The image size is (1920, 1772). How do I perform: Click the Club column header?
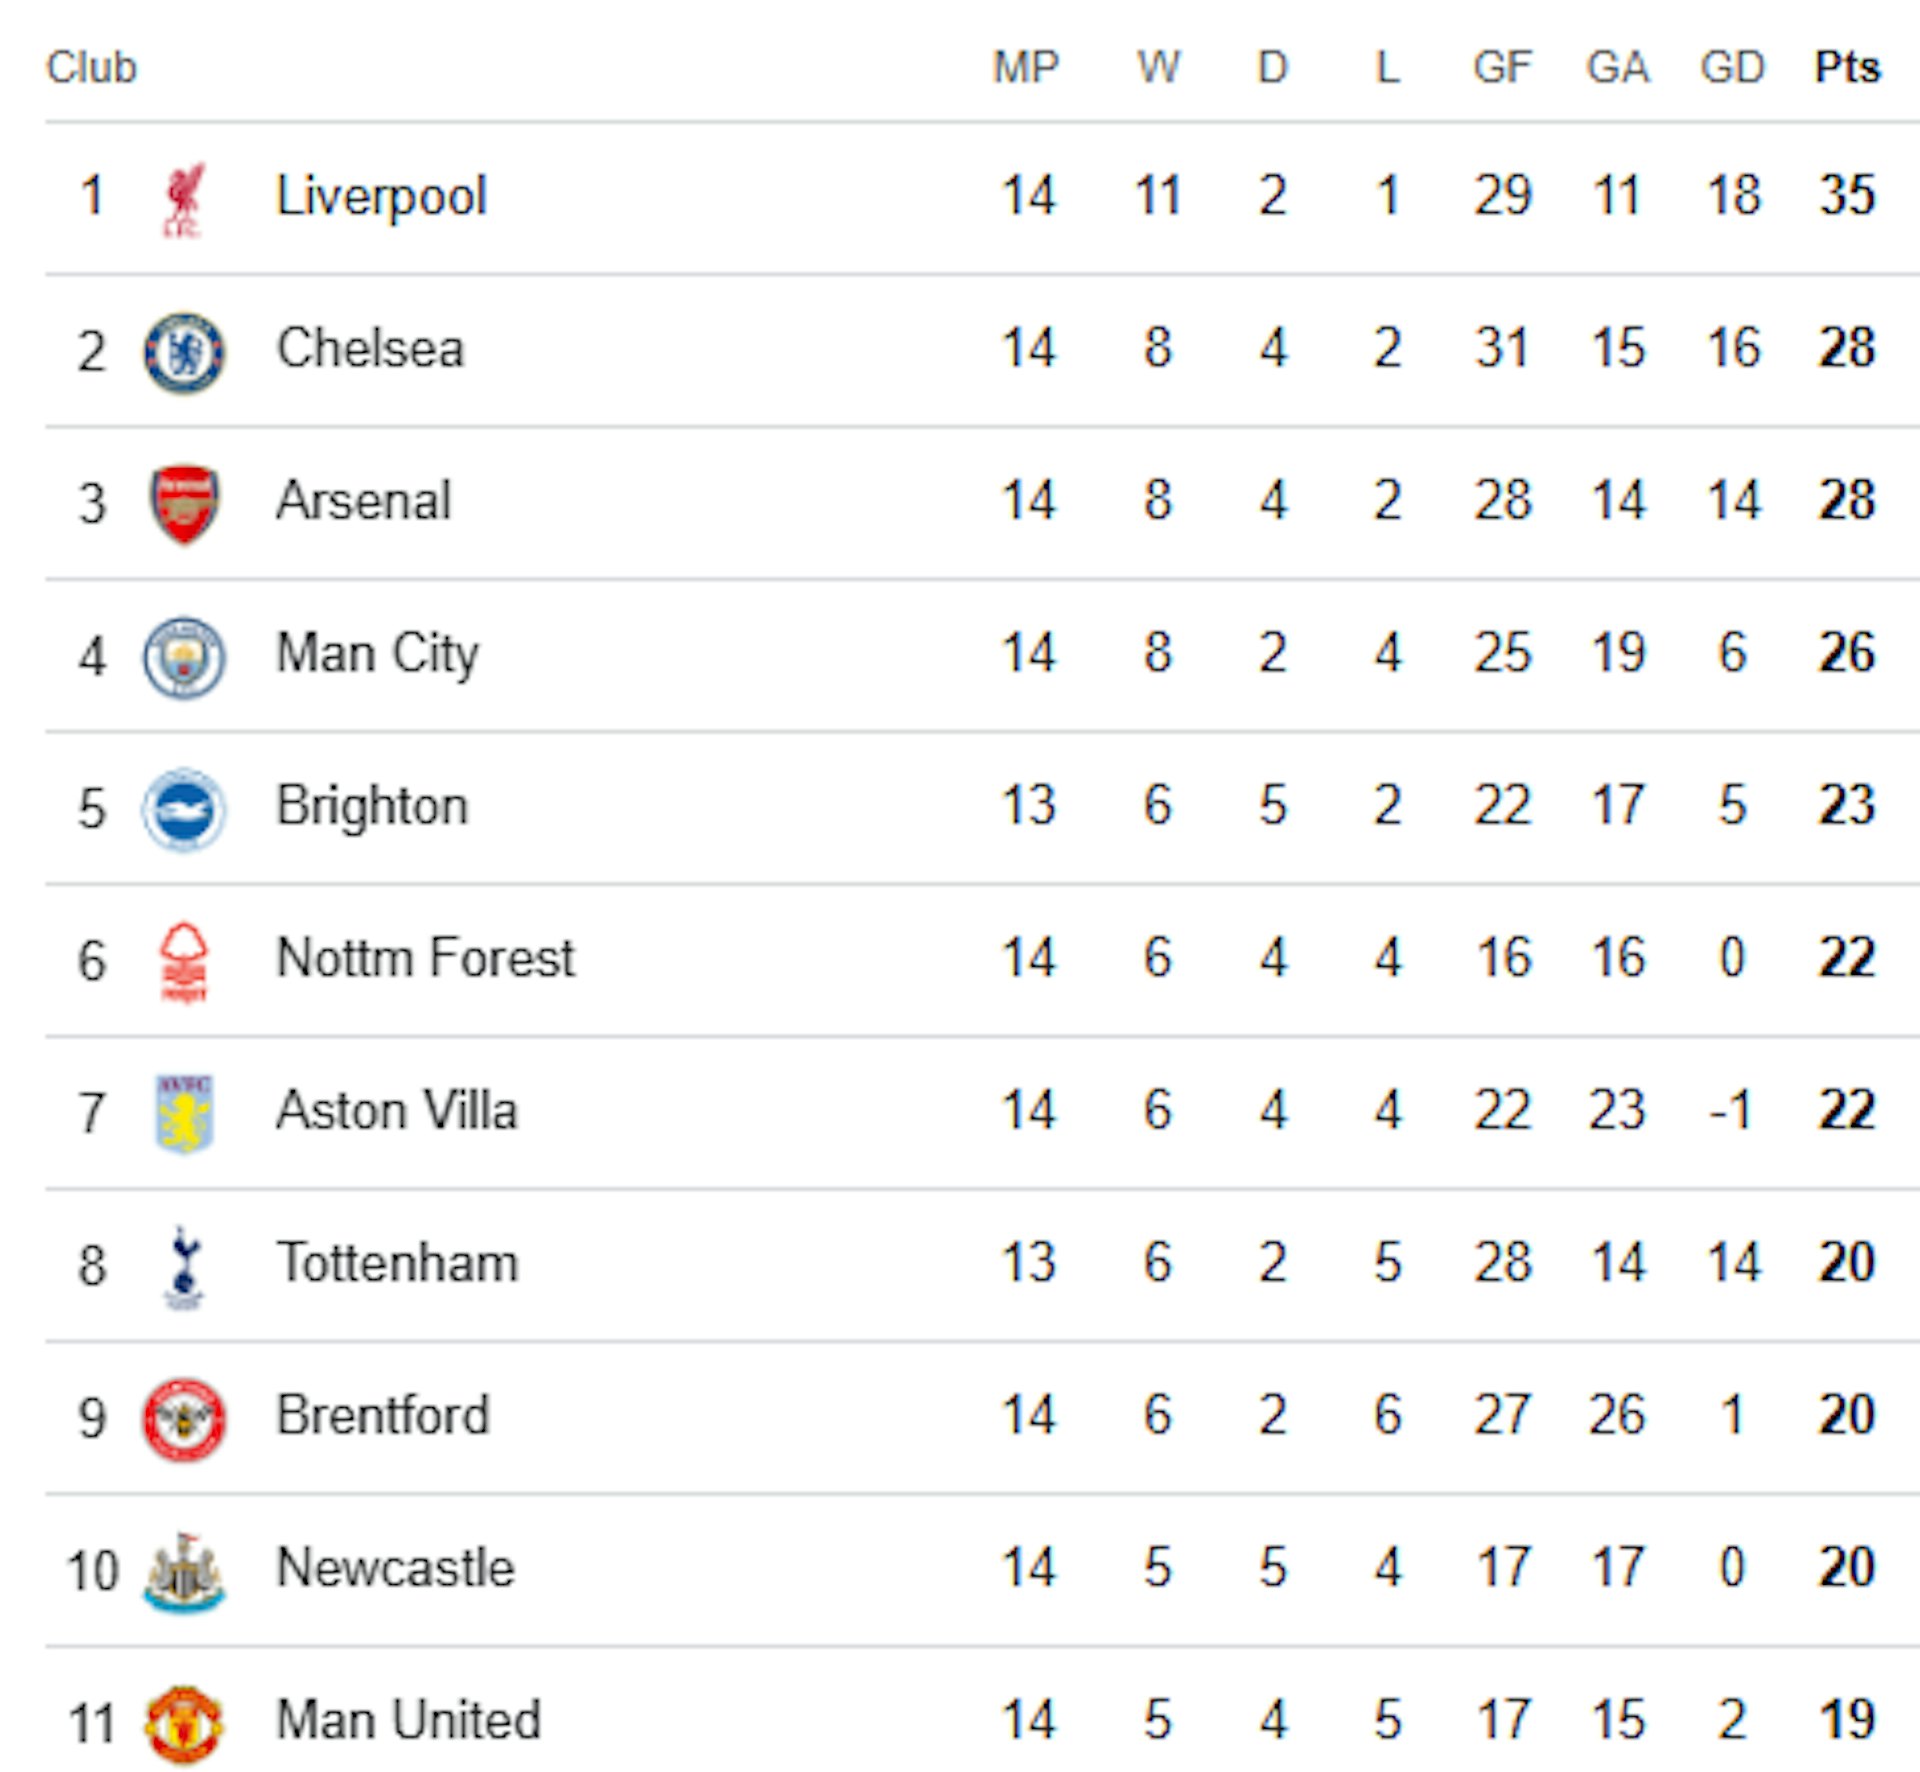[x=91, y=68]
